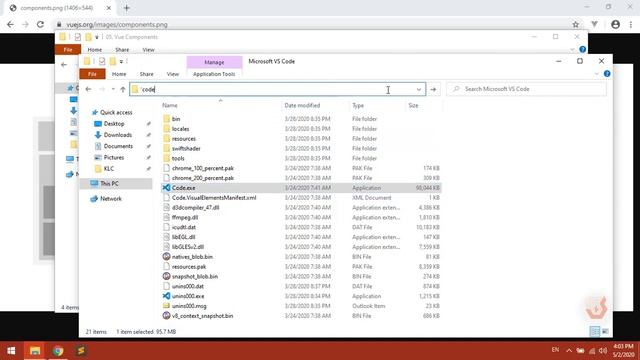Open Windows Start menu
The image size is (640, 360).
11,351
